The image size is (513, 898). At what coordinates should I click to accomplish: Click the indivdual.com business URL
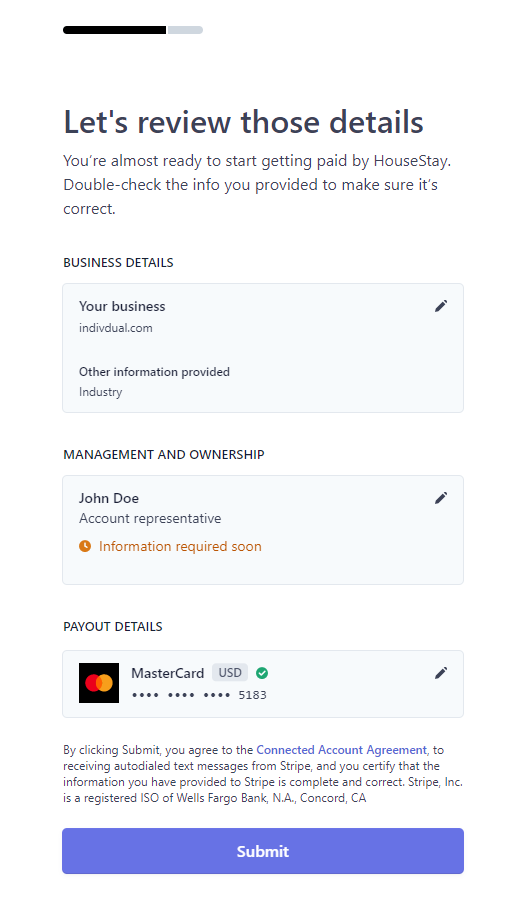point(116,328)
